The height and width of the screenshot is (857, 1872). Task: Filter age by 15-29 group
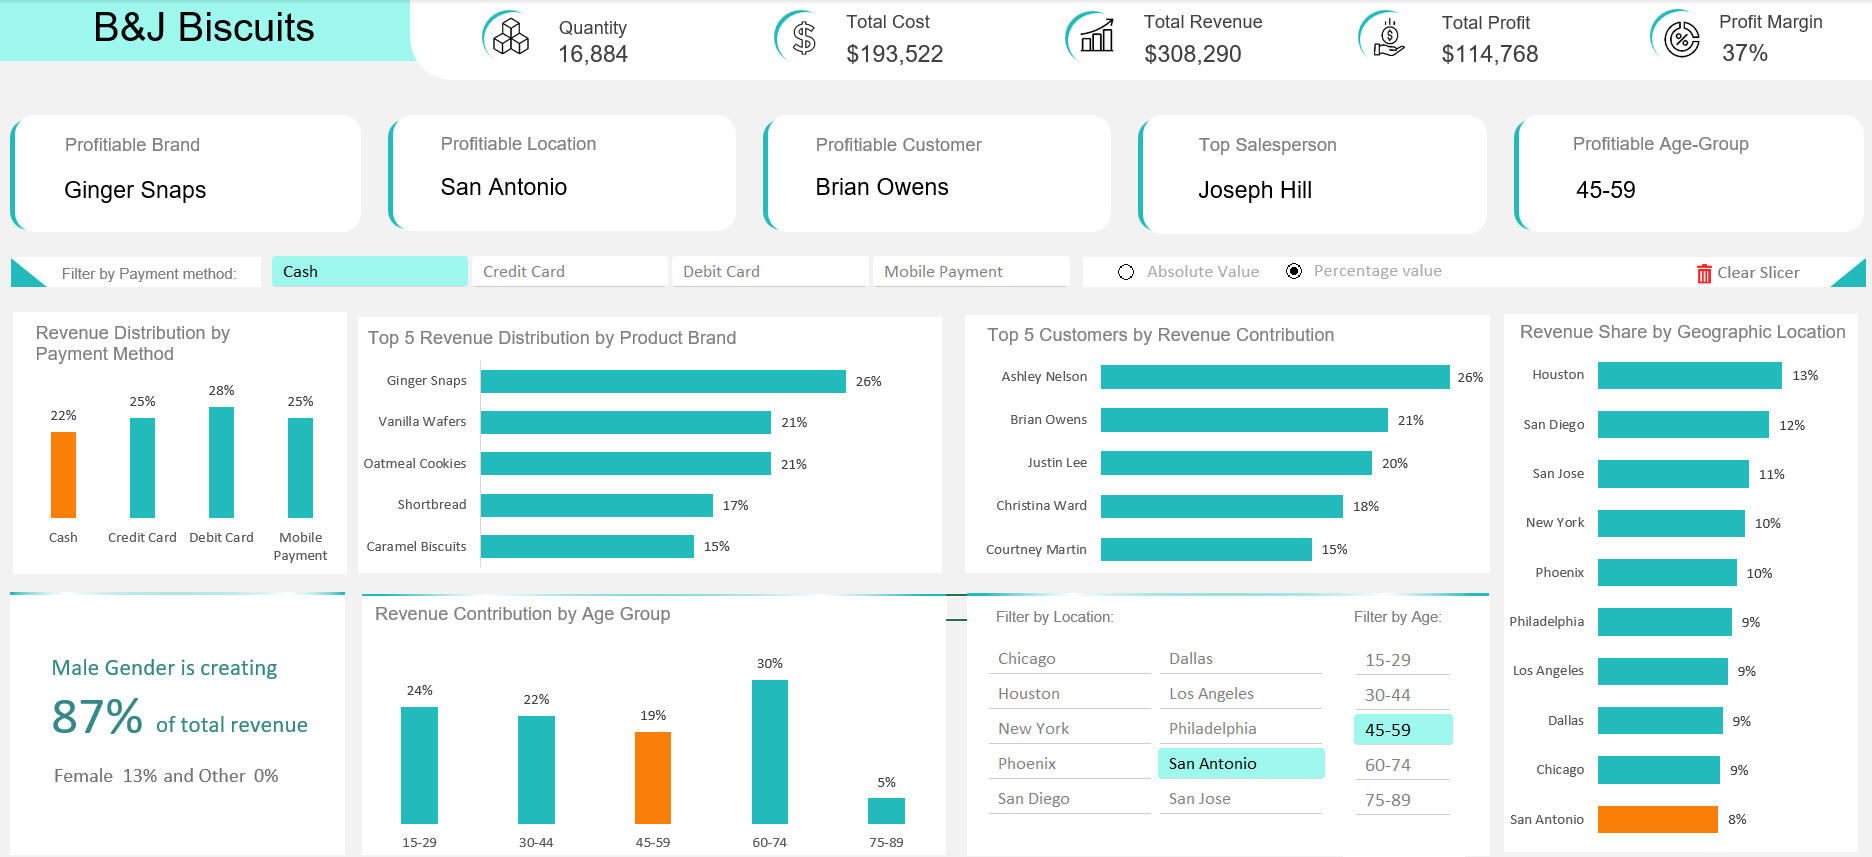(x=1401, y=660)
